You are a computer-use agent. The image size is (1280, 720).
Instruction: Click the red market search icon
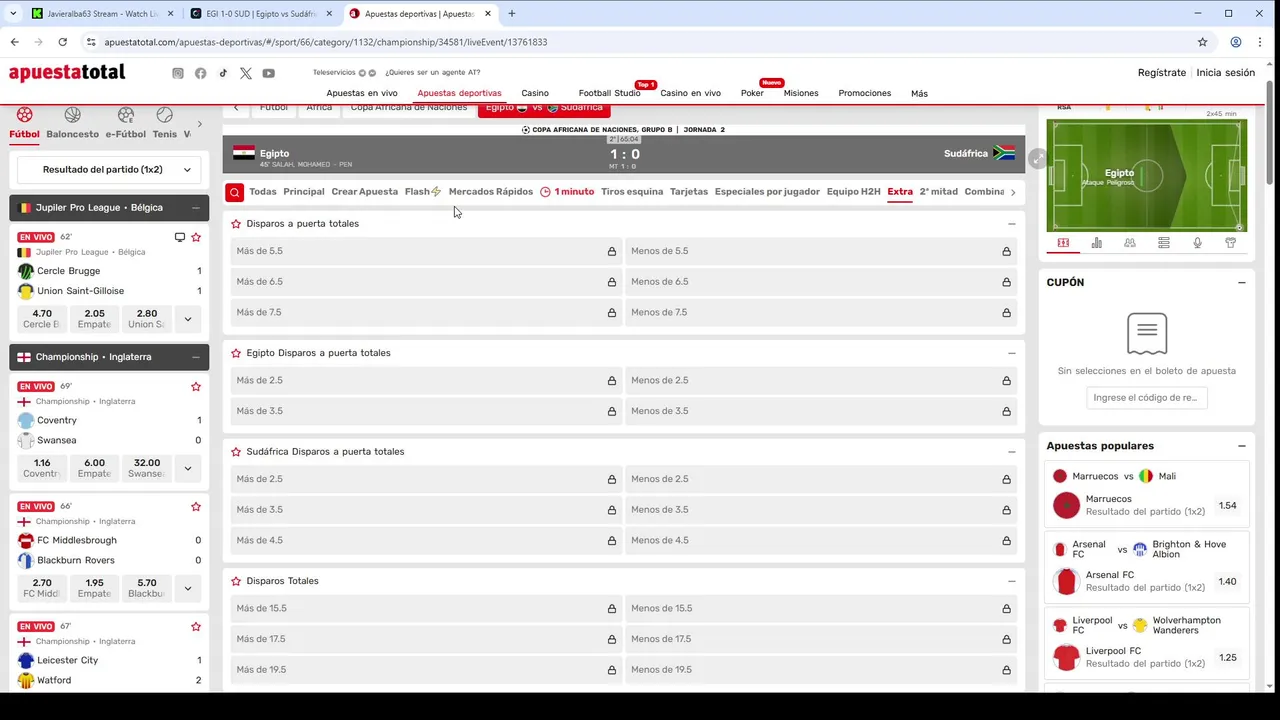click(234, 192)
